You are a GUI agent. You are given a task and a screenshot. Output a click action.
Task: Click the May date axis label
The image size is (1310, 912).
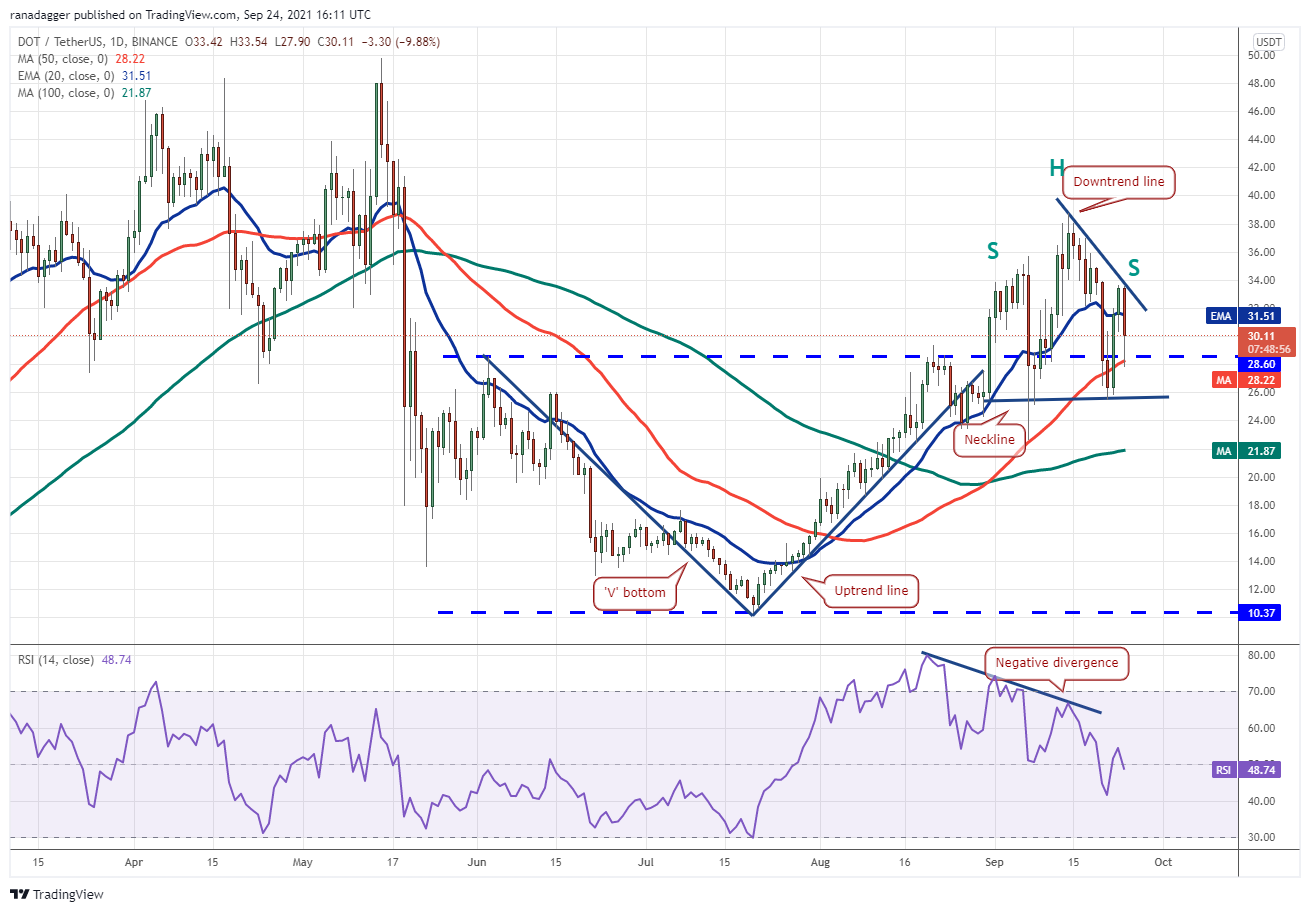[305, 861]
